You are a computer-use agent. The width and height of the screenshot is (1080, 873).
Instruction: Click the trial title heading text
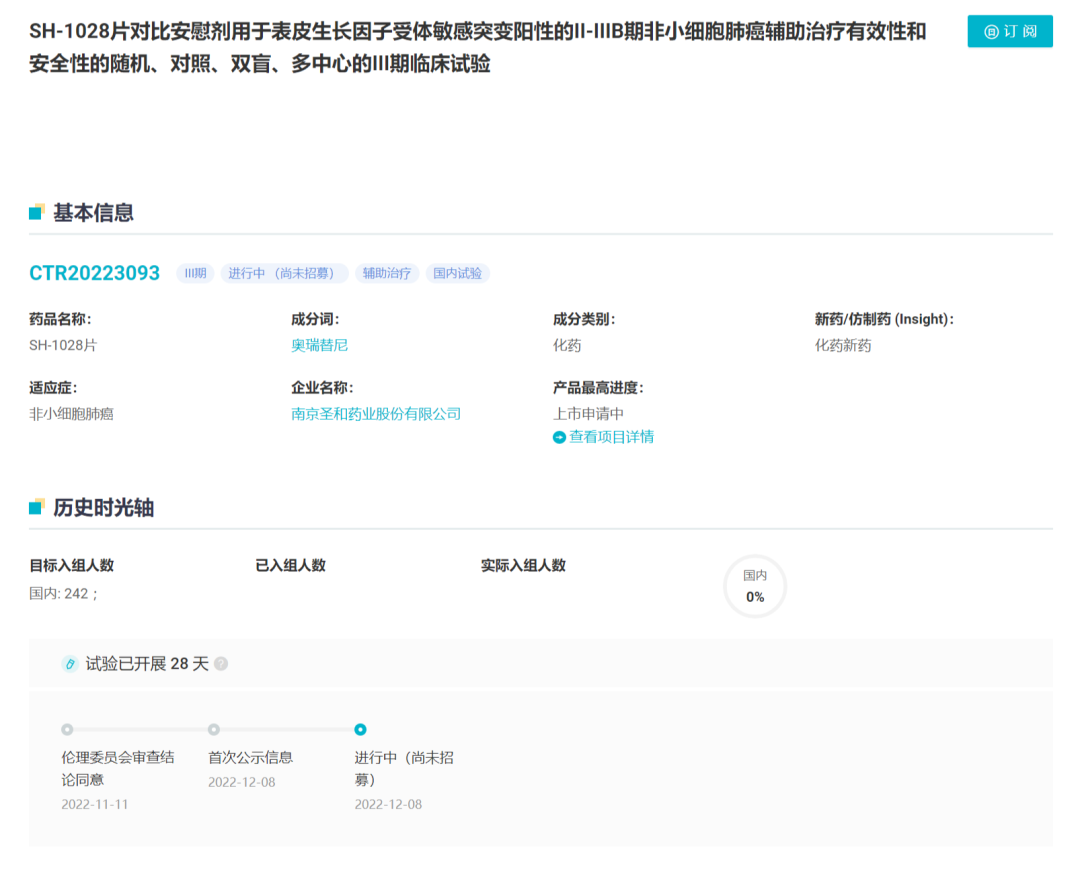coord(477,48)
